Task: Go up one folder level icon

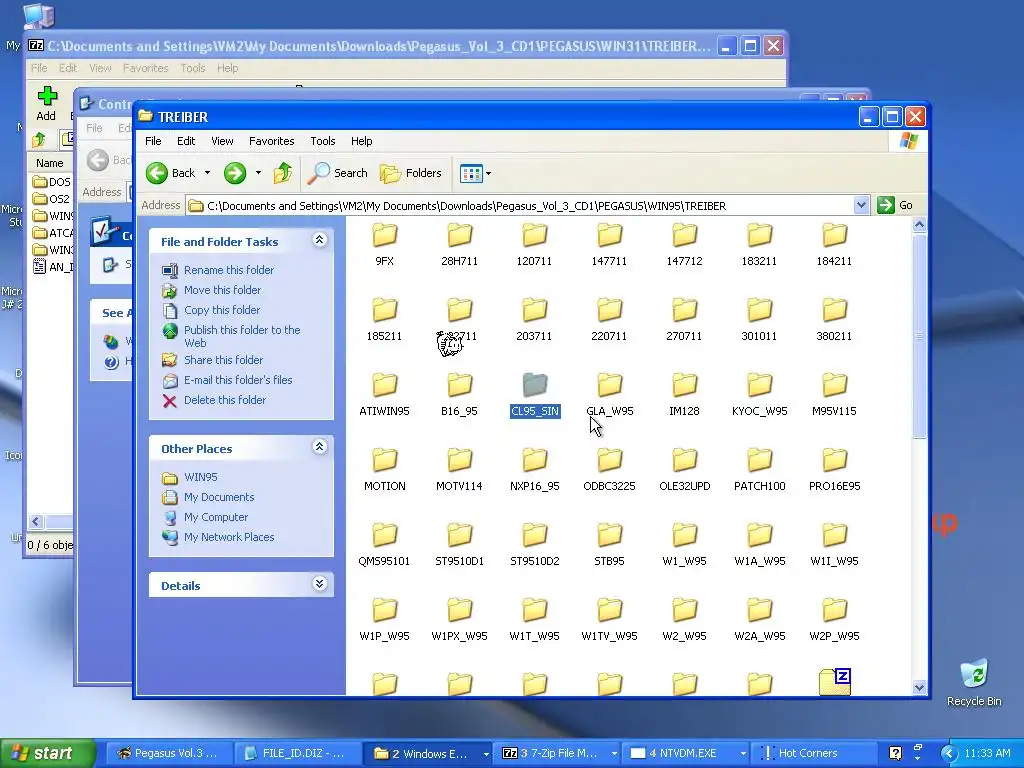Action: [x=283, y=173]
